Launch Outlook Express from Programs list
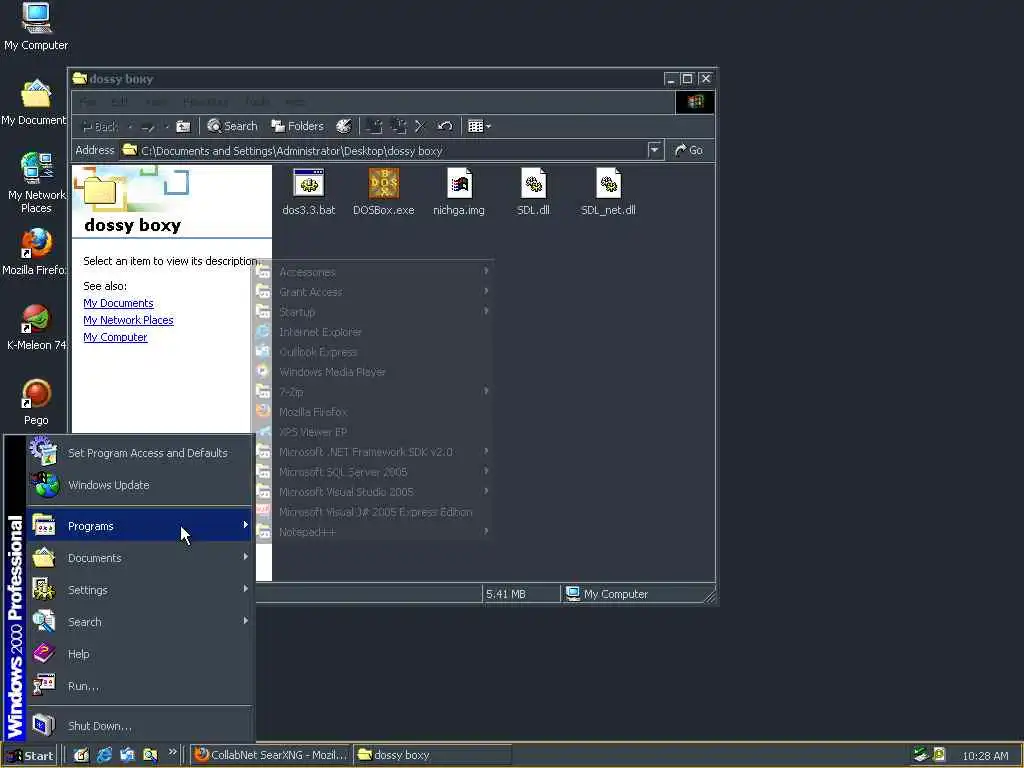Viewport: 1024px width, 768px height. 372,352
